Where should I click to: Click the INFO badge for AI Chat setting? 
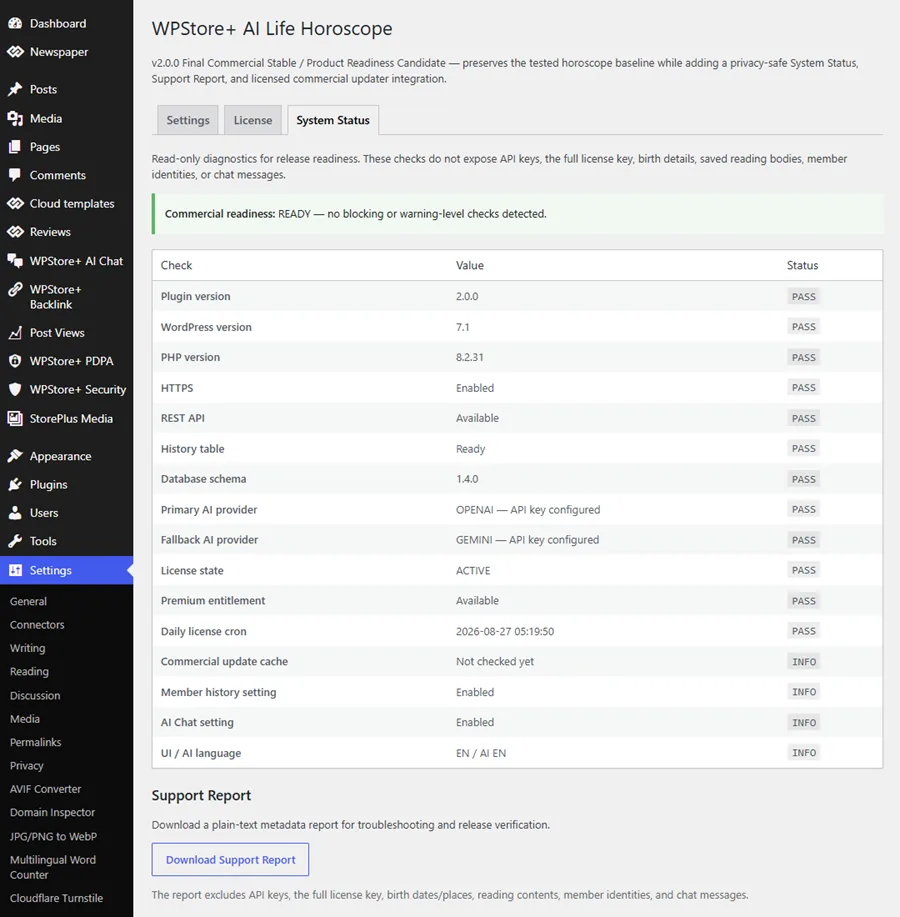[804, 722]
